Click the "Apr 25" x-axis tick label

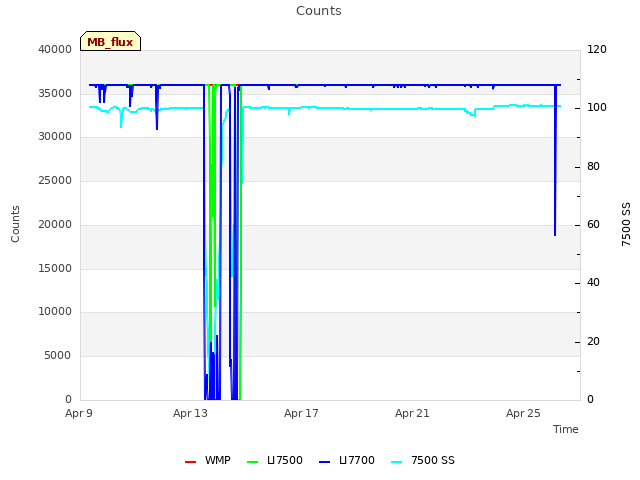pos(523,413)
